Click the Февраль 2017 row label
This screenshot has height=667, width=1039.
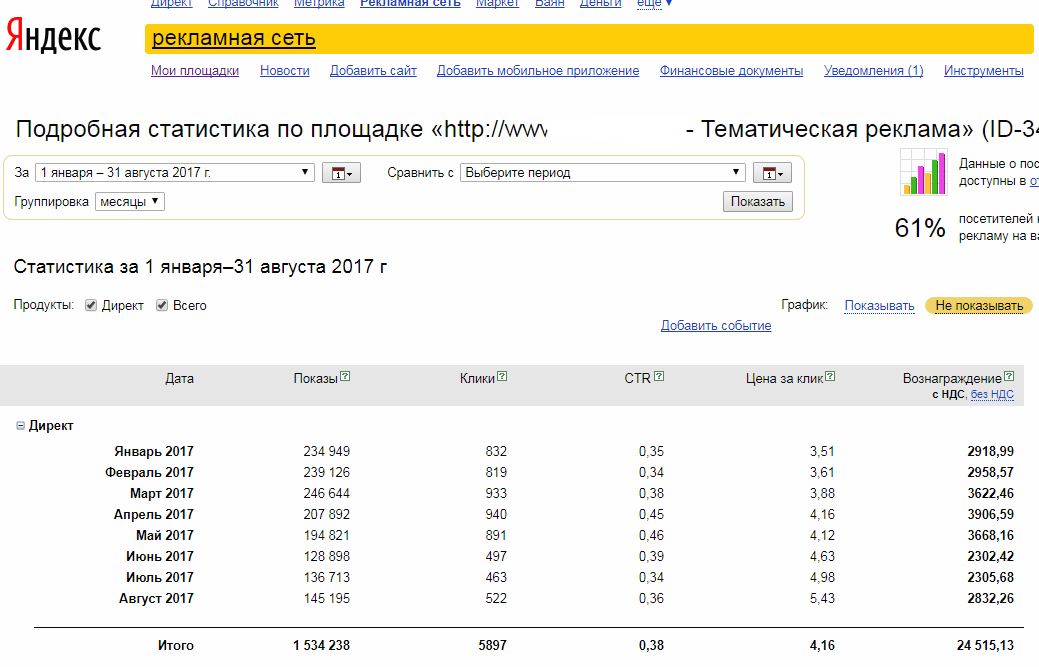pos(149,473)
